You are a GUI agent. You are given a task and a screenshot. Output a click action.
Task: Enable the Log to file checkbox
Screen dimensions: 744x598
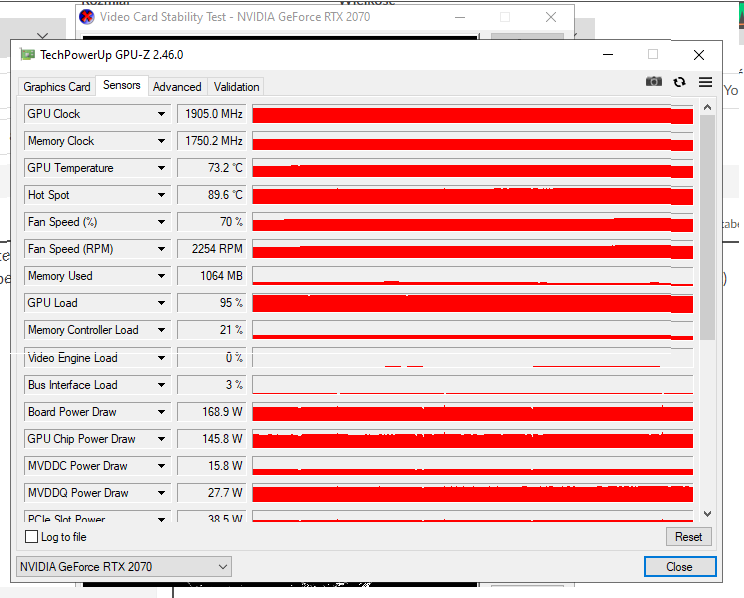tap(31, 537)
